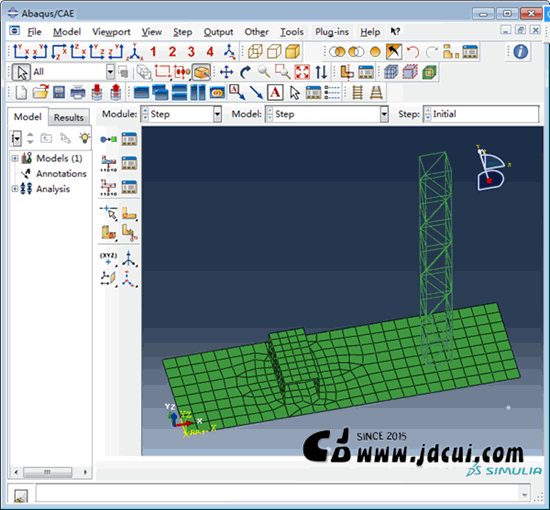Image resolution: width=550 pixels, height=510 pixels.
Task: Click the model tree scroll right arrow
Action: pos(85,472)
